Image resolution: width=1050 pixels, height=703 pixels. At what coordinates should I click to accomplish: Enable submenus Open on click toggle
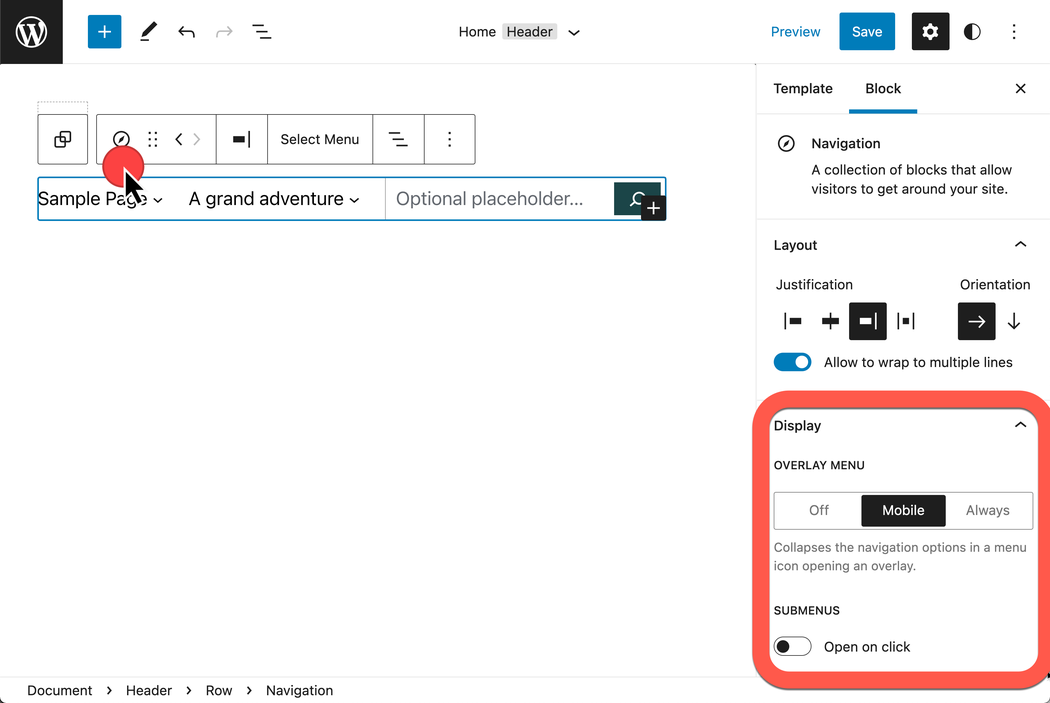coord(793,647)
